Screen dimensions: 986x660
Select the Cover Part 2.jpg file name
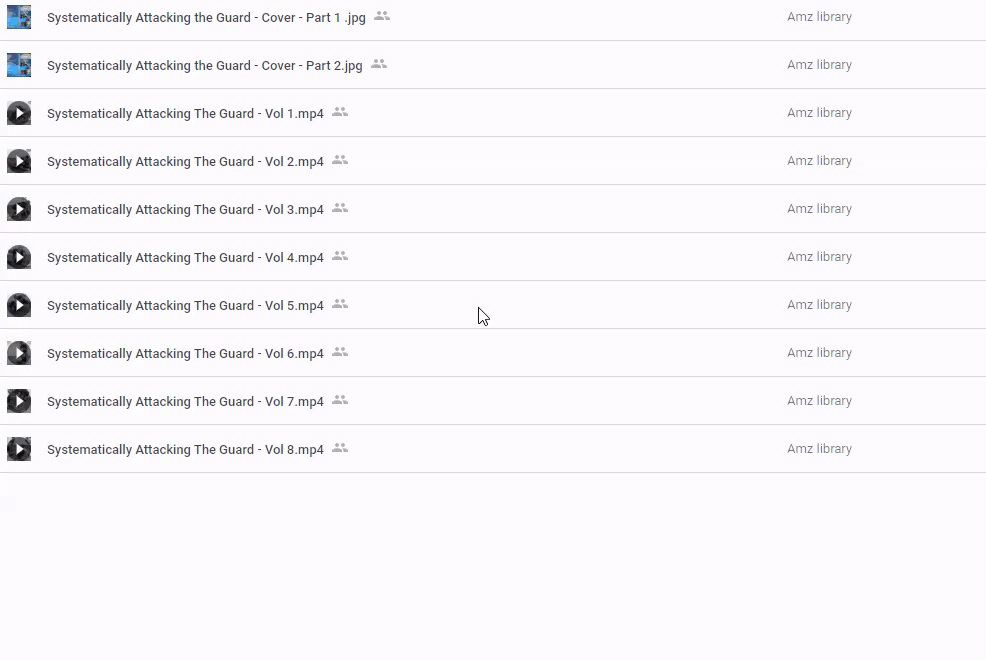point(204,66)
